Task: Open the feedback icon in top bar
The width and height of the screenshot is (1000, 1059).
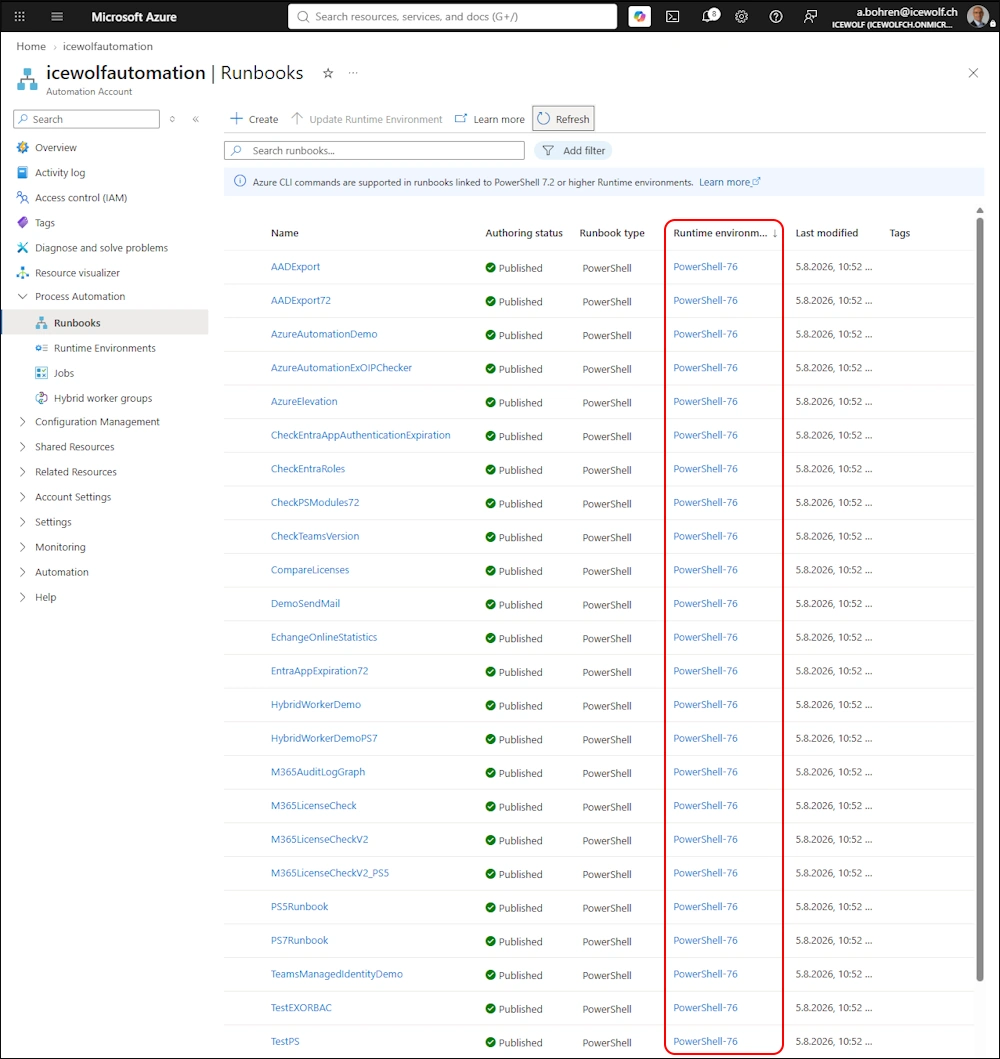Action: pyautogui.click(x=810, y=16)
